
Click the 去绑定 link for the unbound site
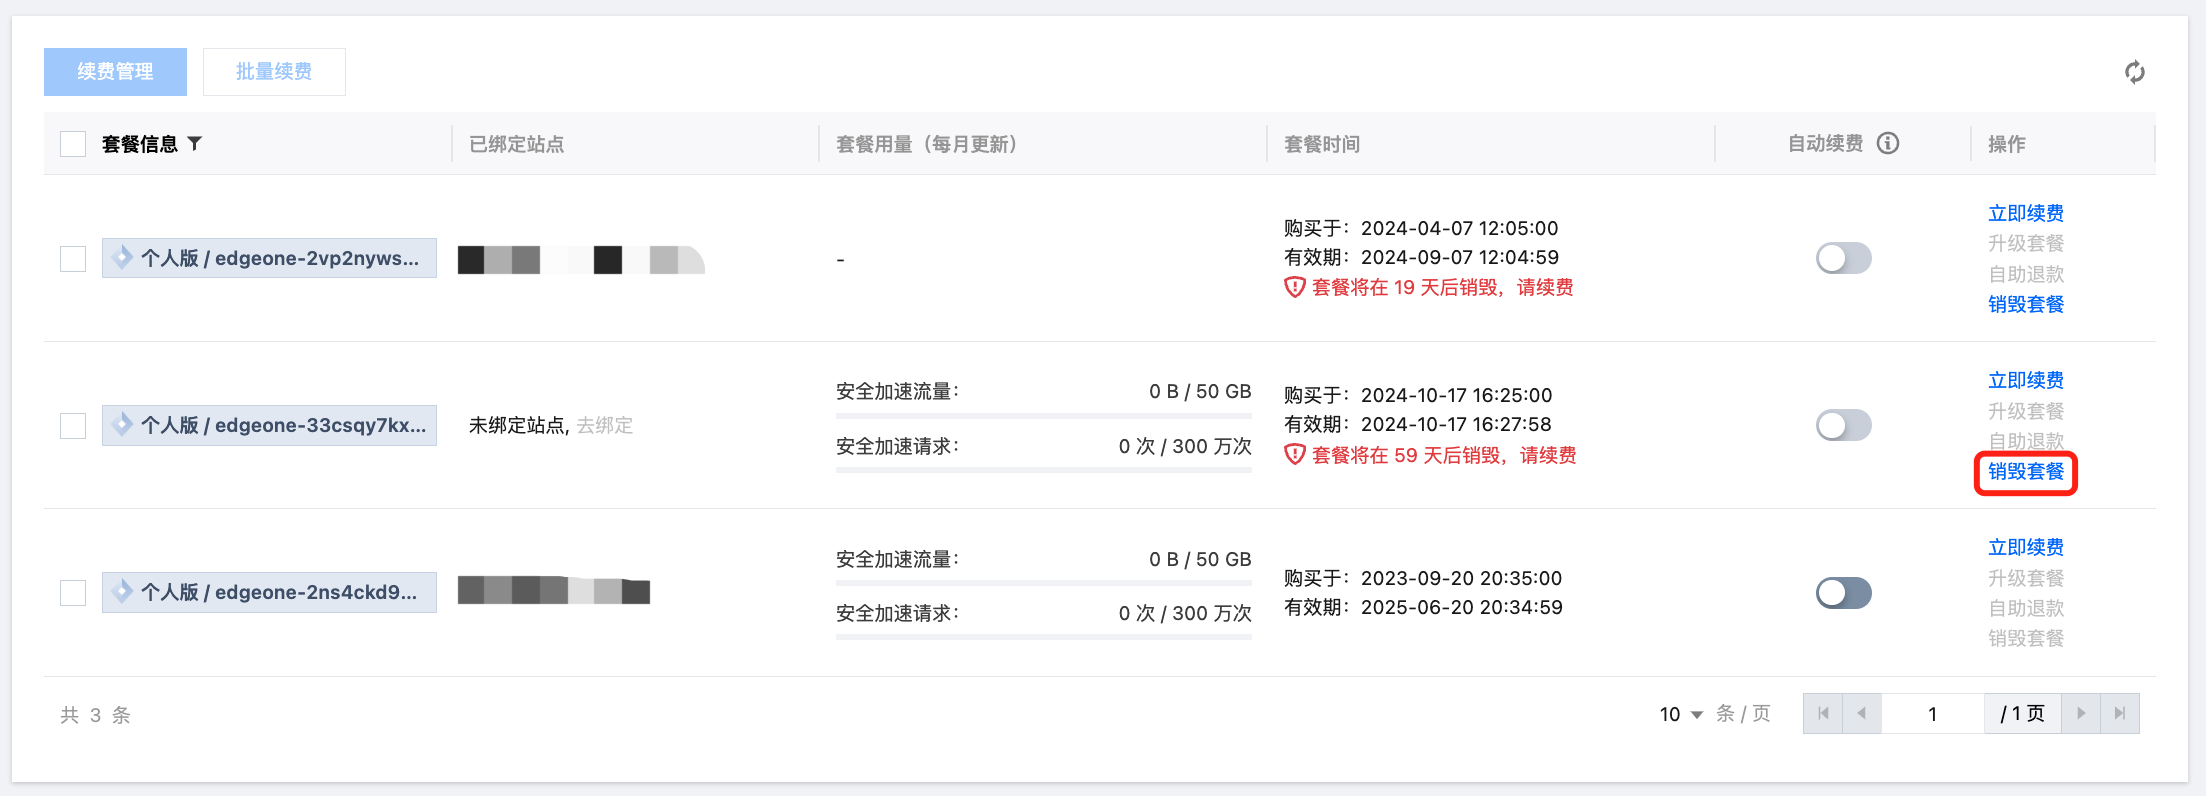[605, 425]
